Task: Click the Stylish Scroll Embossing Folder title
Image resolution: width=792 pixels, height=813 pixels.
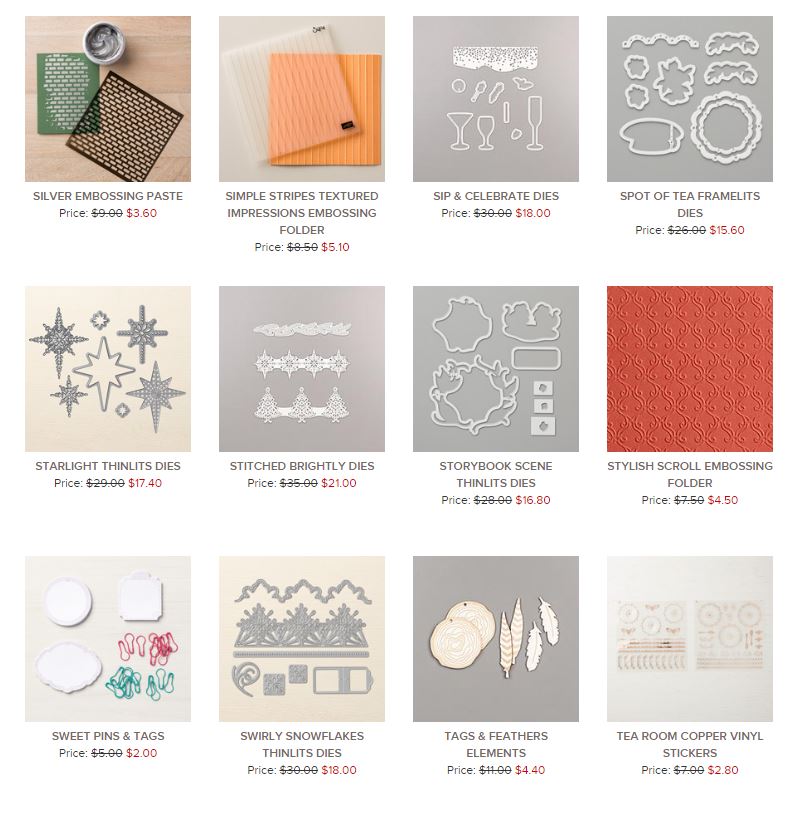Action: coord(690,474)
